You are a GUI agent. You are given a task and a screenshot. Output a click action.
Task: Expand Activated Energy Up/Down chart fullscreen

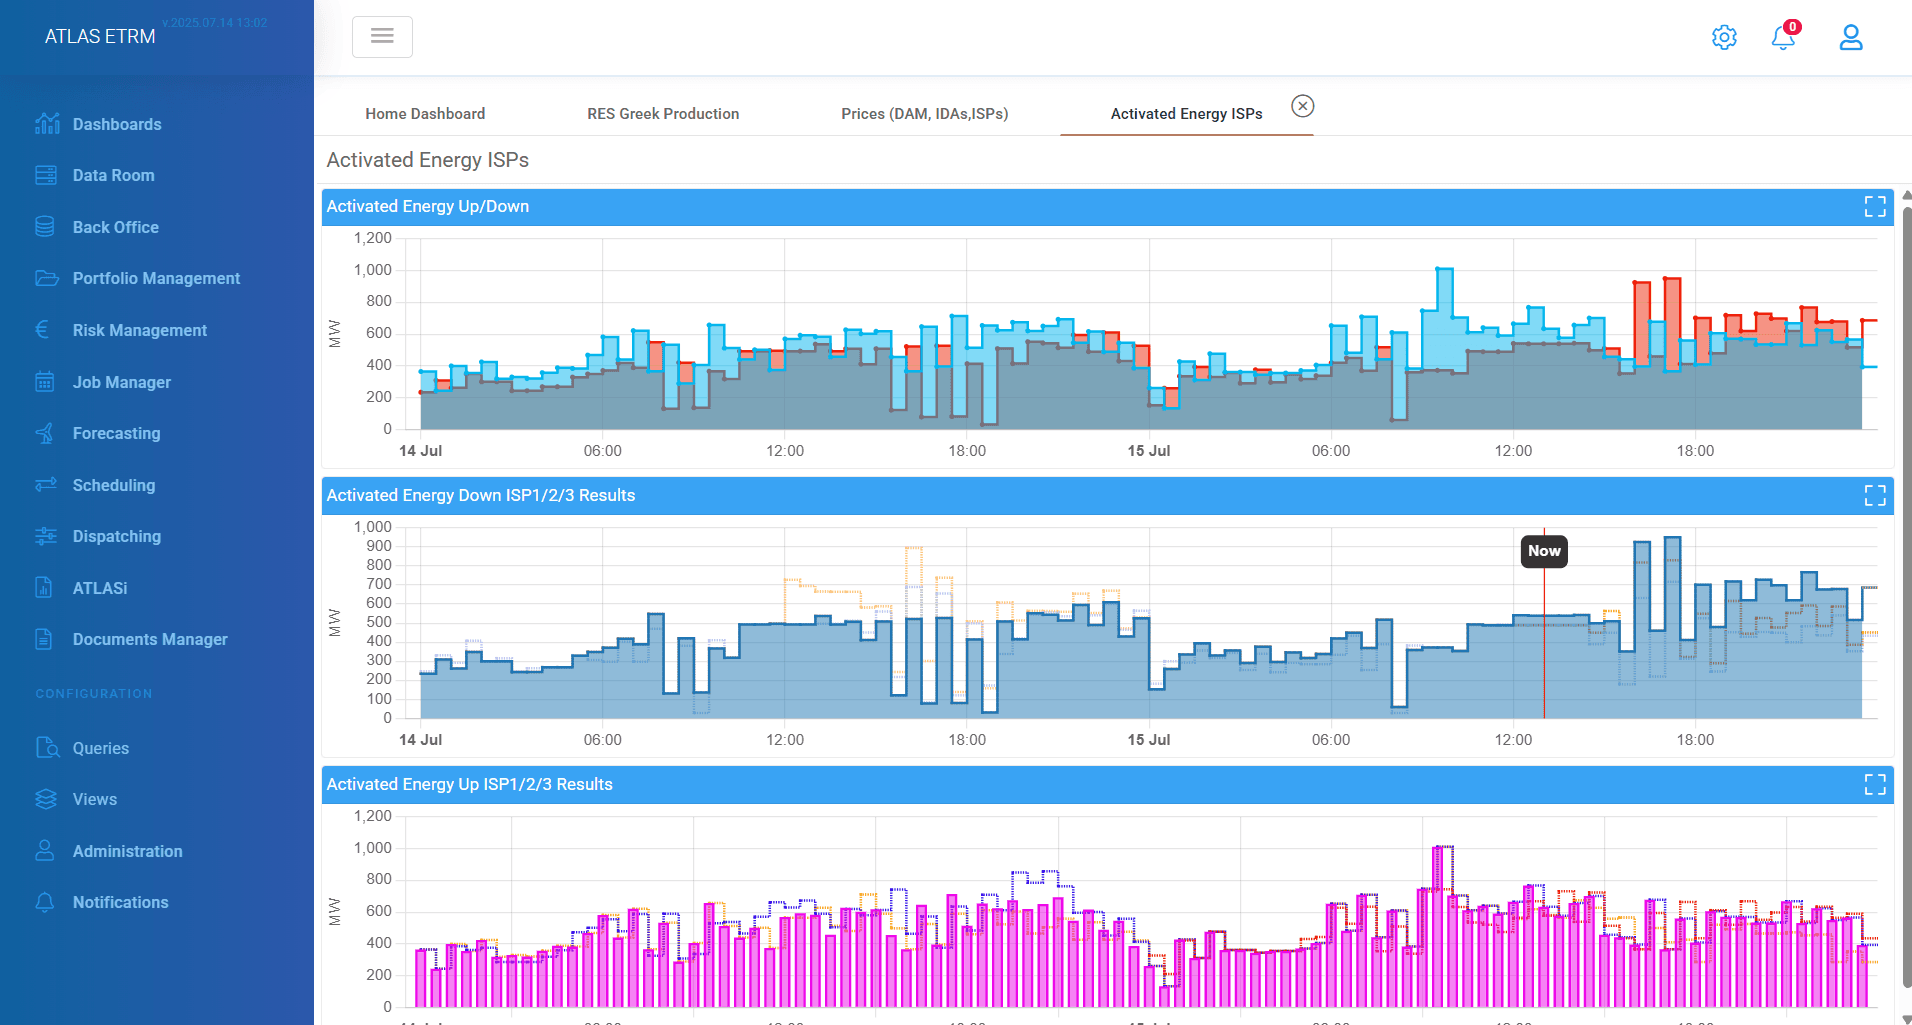coord(1875,207)
